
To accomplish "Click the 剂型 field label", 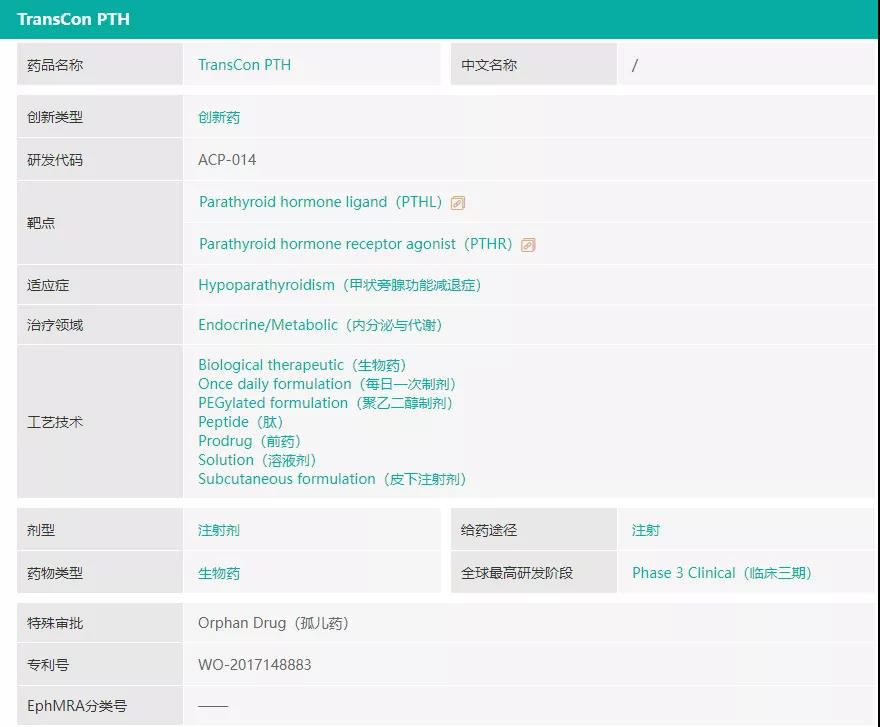I will point(41,530).
